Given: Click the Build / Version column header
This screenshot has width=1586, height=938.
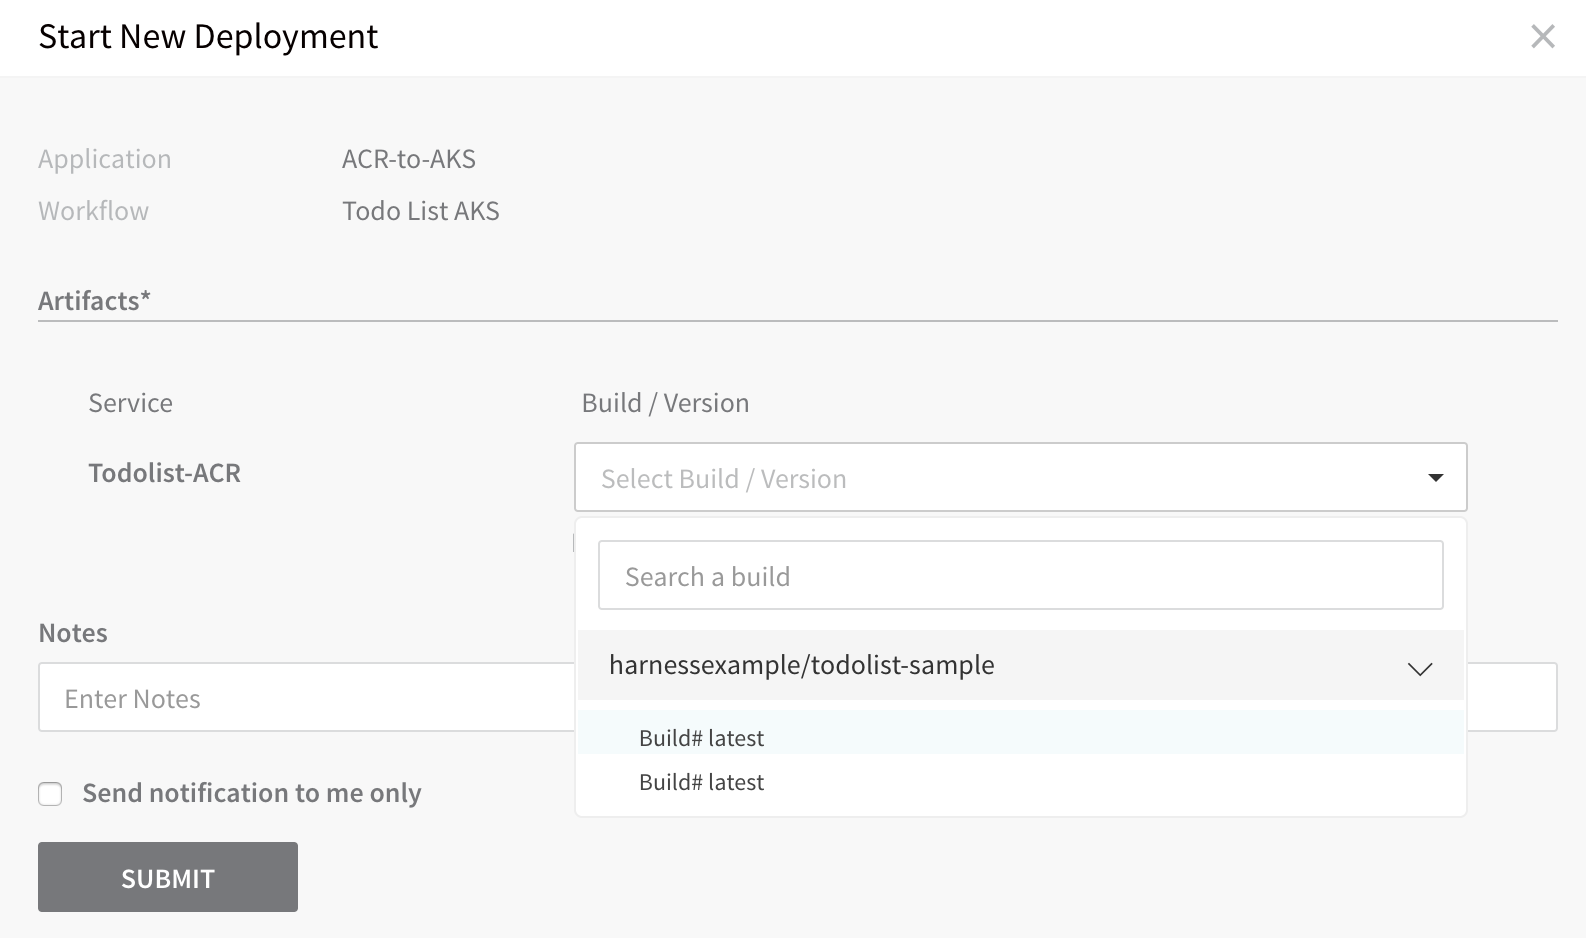Looking at the screenshot, I should (x=665, y=403).
